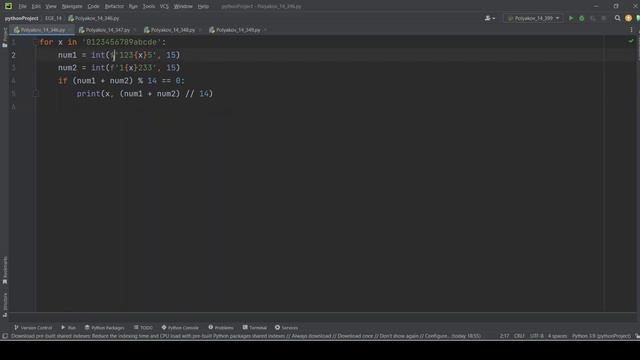Open the Code menu
Screen dimensions: 640x360
click(x=93, y=6)
